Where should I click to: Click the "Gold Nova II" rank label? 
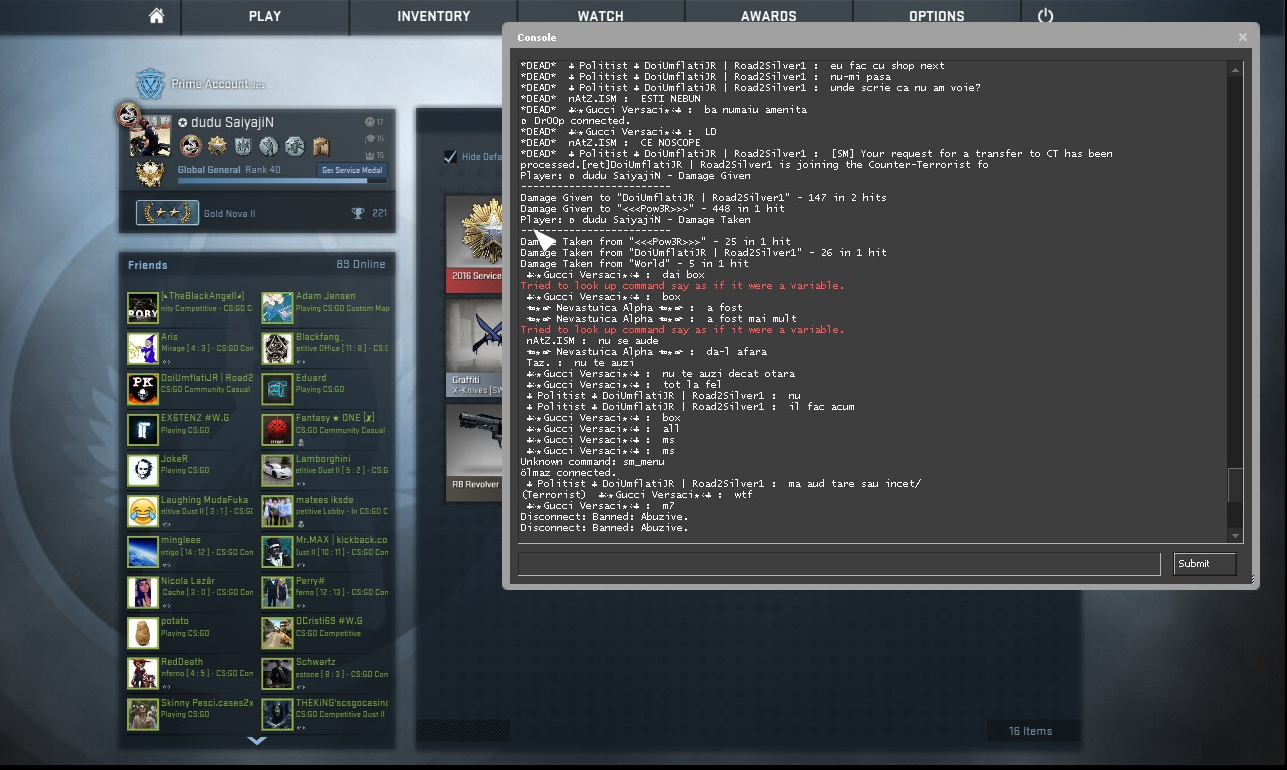[229, 214]
